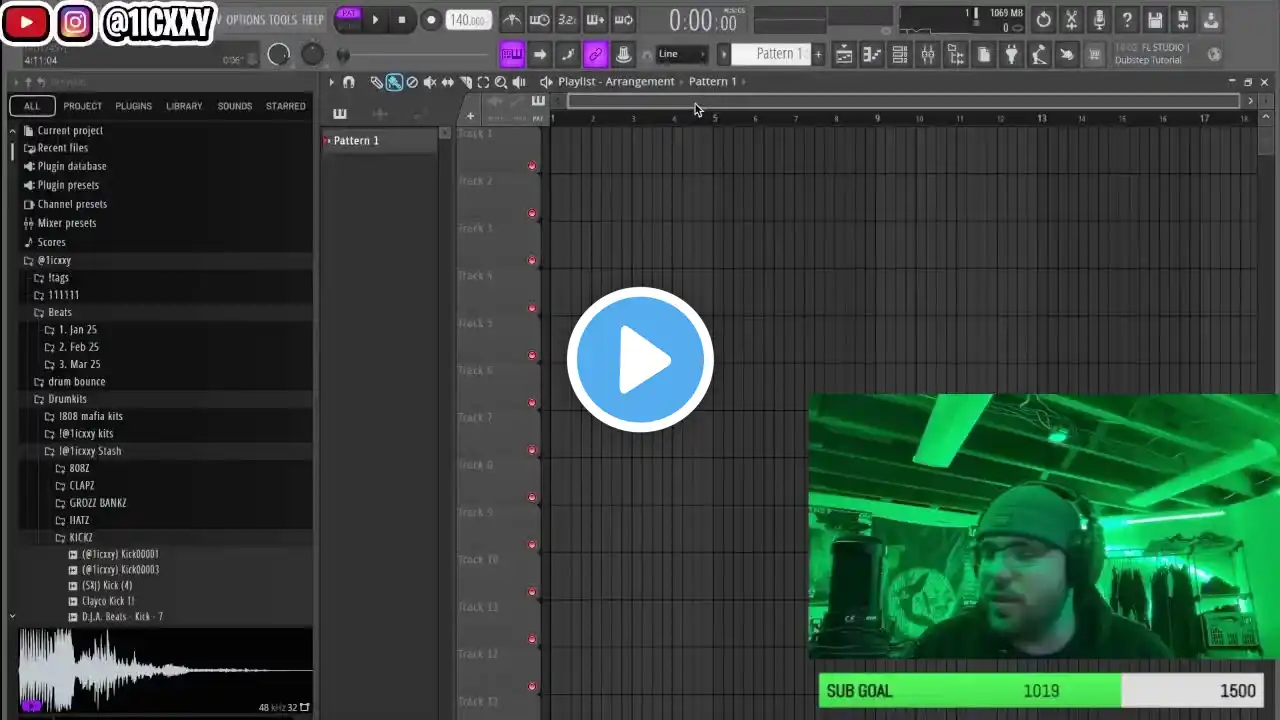The image size is (1280, 720).
Task: Open the Mixer window icon
Action: coord(928,55)
